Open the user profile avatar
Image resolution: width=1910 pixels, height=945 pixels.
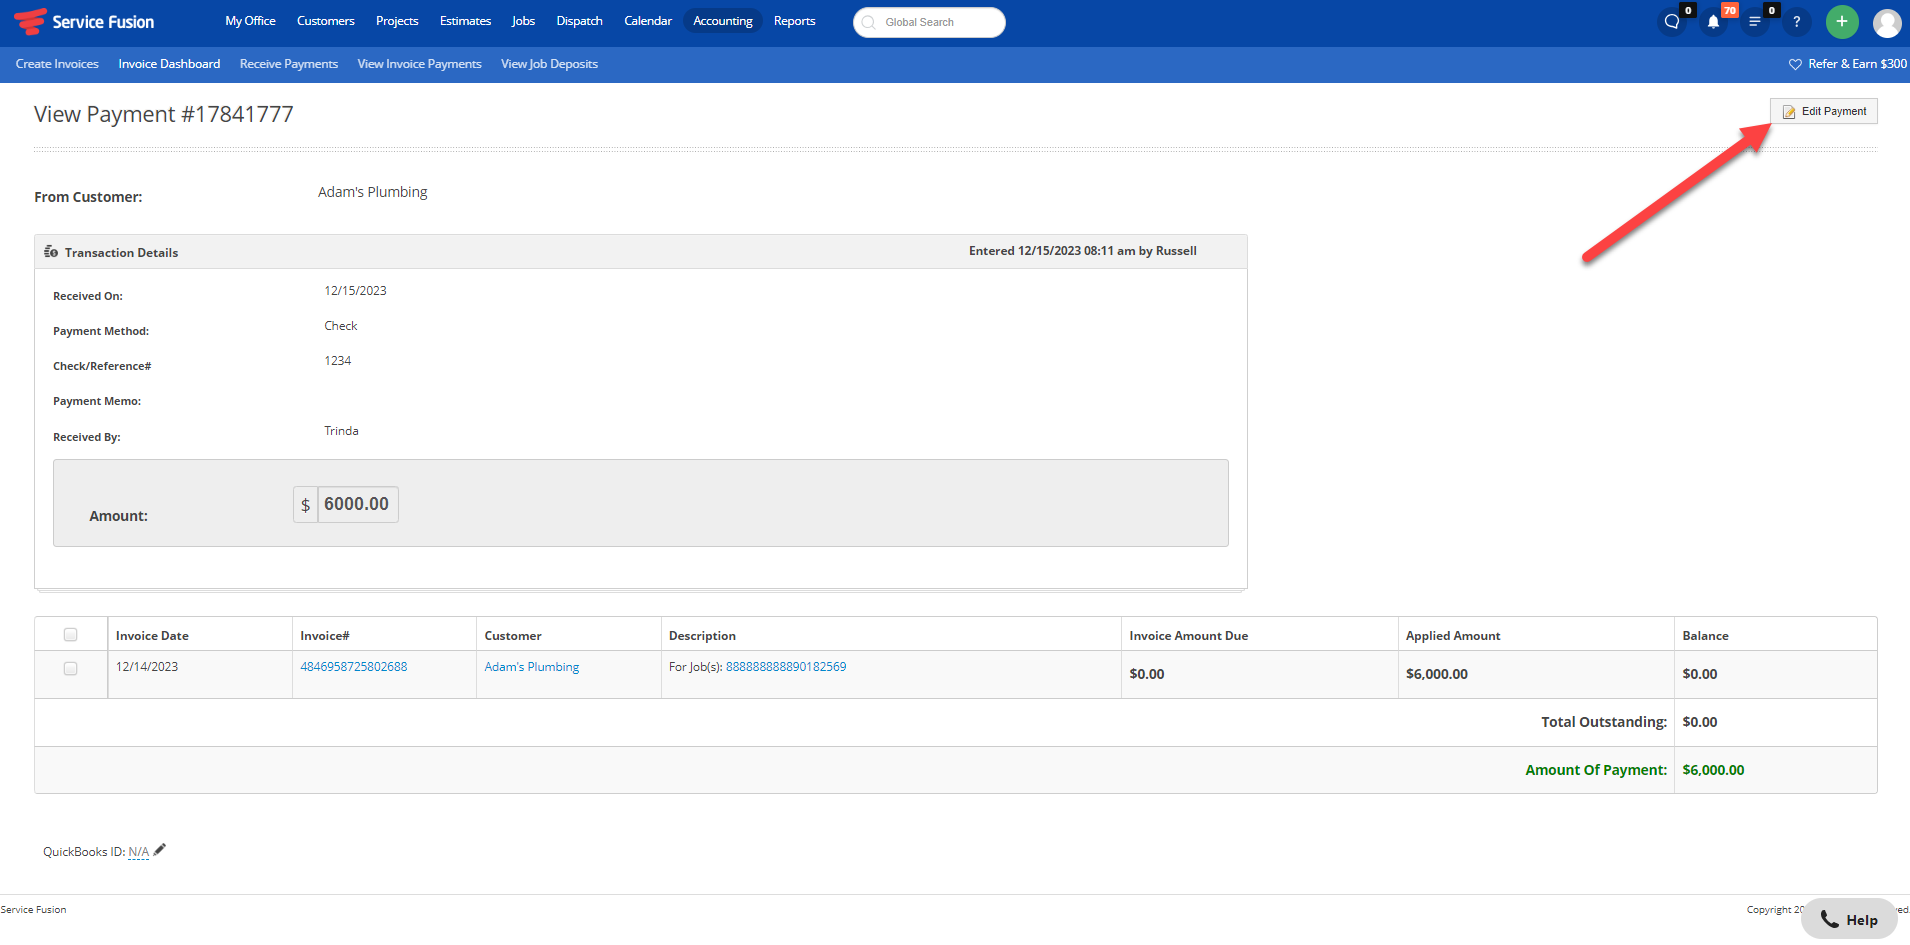[1887, 22]
